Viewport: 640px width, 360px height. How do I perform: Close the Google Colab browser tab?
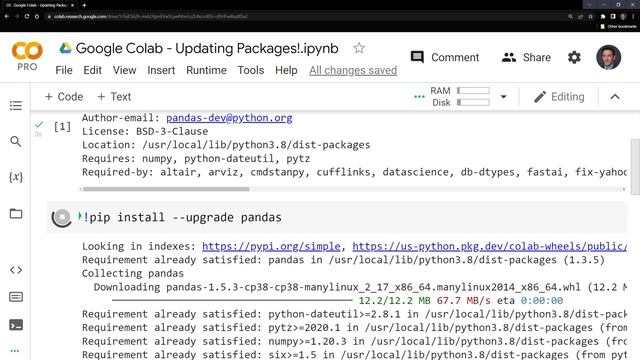coord(72,5)
